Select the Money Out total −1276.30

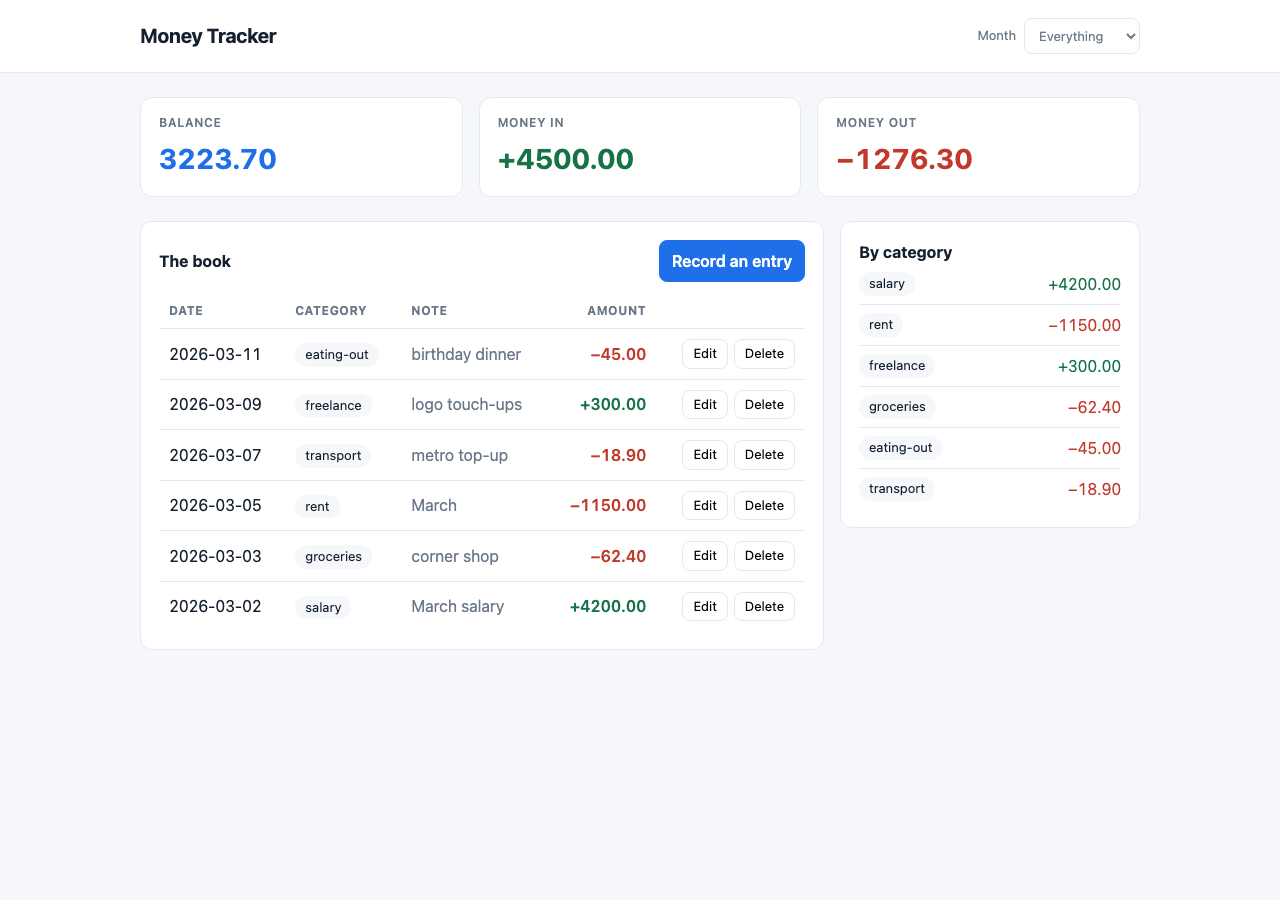904,159
